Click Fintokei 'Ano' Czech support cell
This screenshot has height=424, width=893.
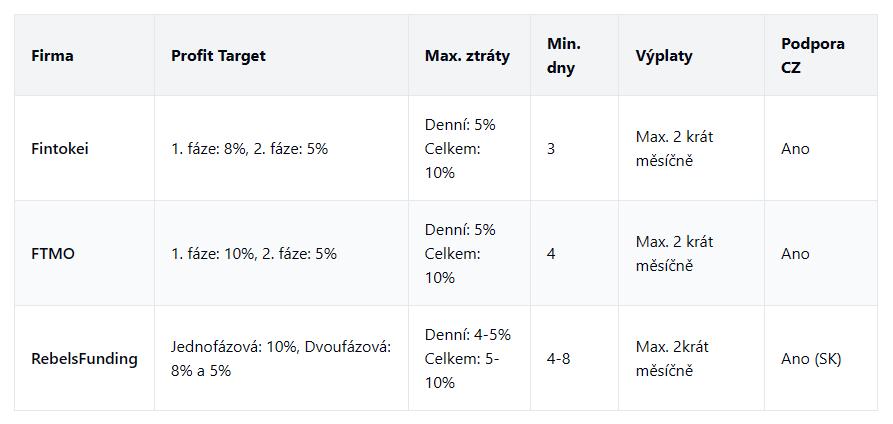(x=795, y=149)
